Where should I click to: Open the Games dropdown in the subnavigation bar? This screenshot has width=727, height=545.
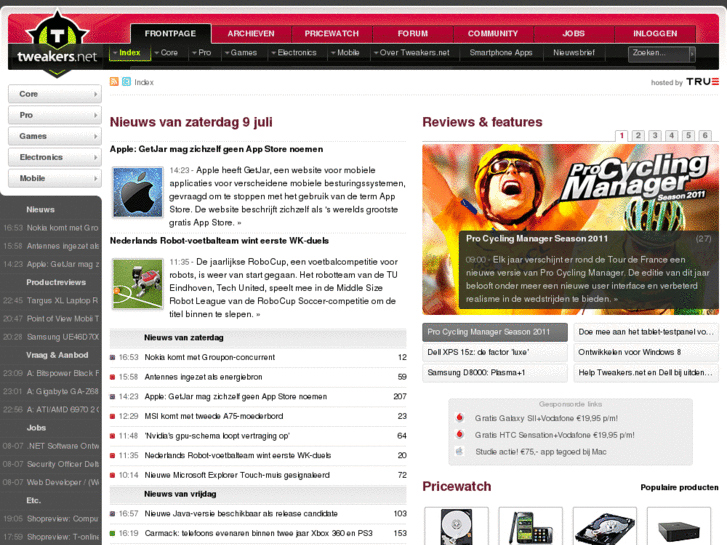(241, 52)
